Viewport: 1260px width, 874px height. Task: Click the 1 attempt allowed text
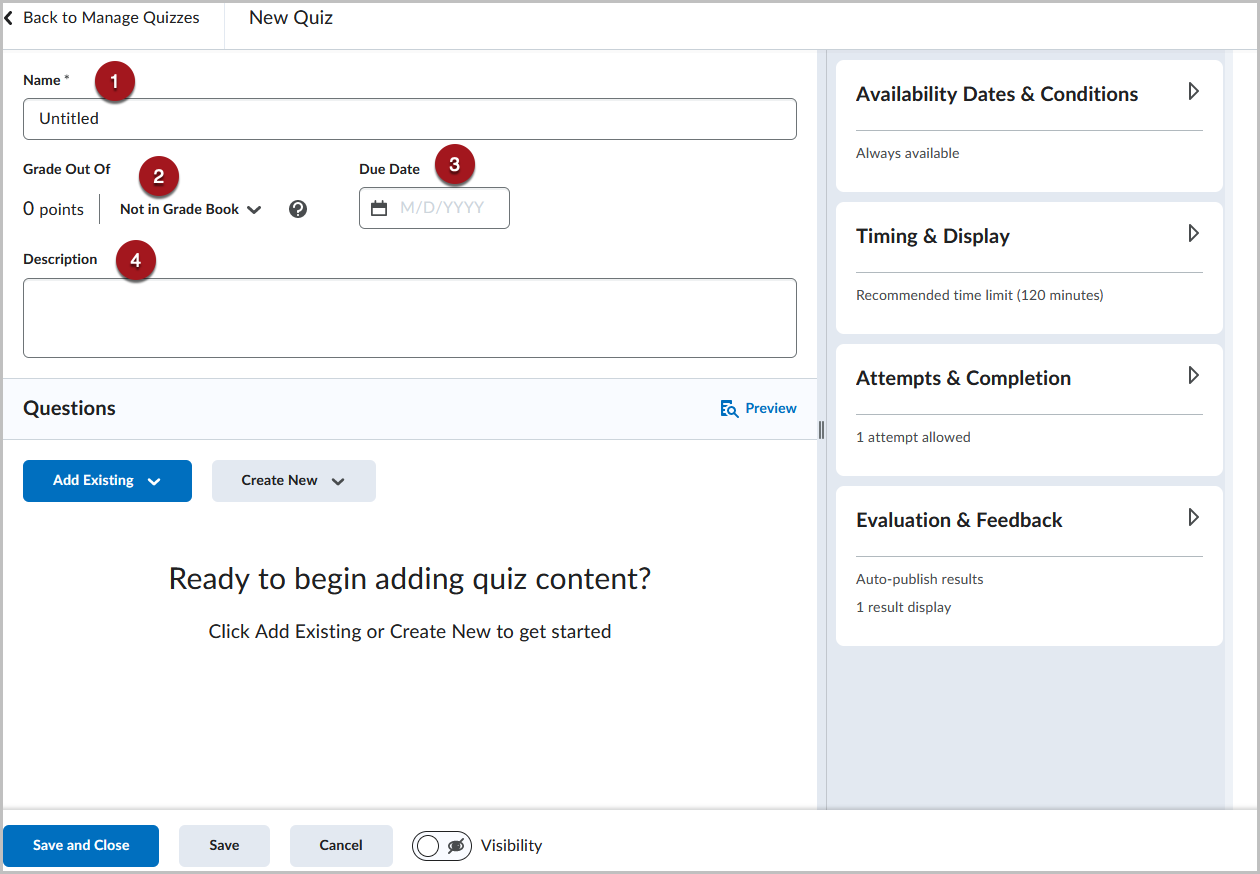pyautogui.click(x=913, y=437)
